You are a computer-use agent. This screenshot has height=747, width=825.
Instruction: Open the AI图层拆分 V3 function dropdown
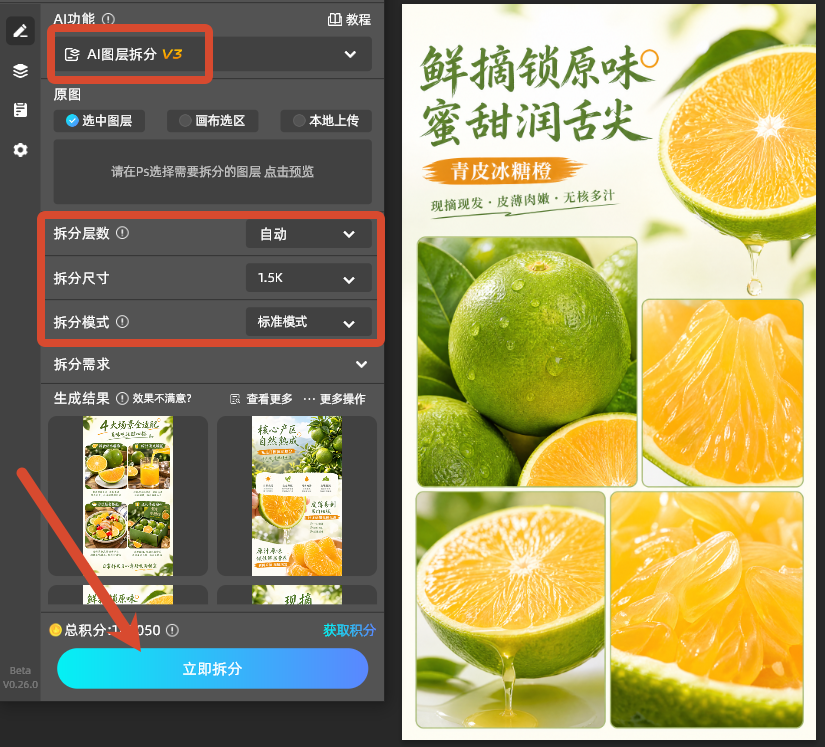click(213, 54)
